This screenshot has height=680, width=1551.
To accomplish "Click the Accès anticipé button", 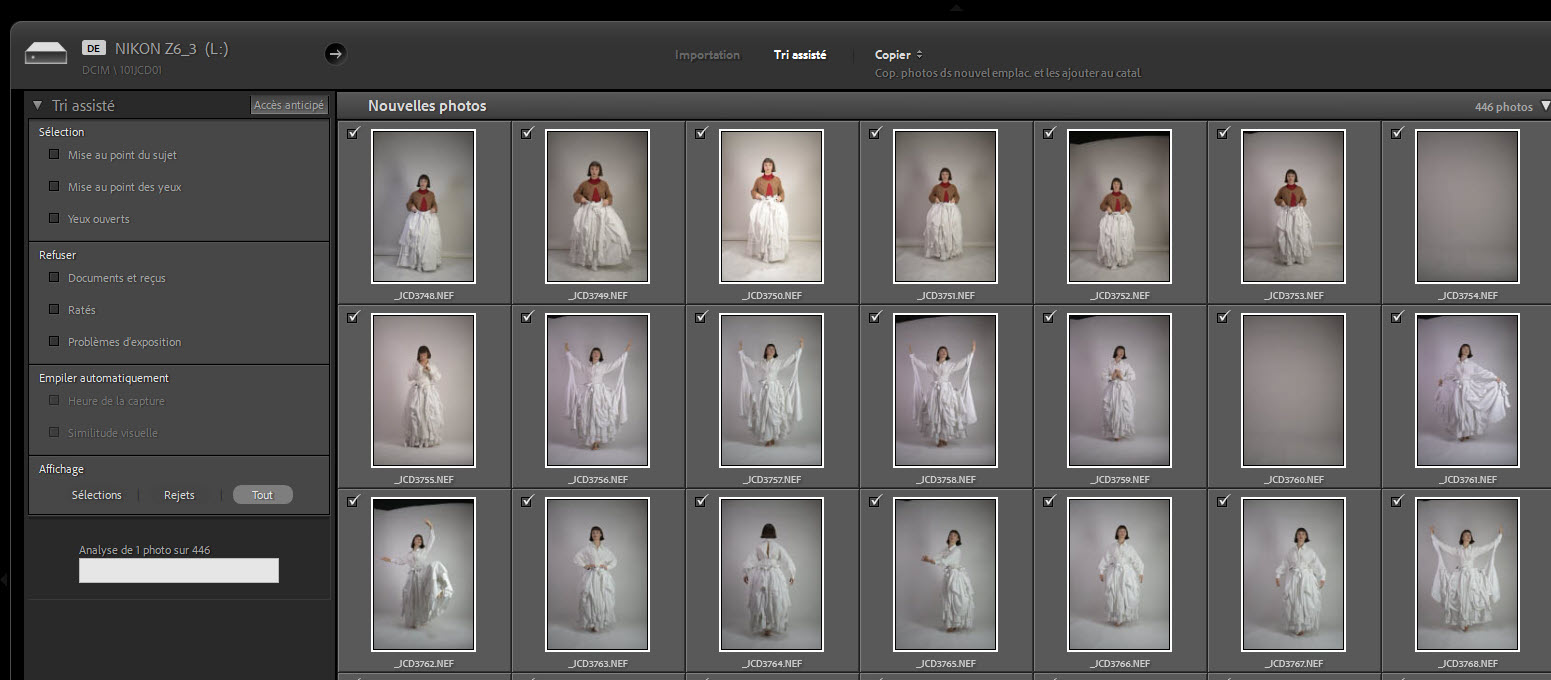I will pyautogui.click(x=288, y=105).
